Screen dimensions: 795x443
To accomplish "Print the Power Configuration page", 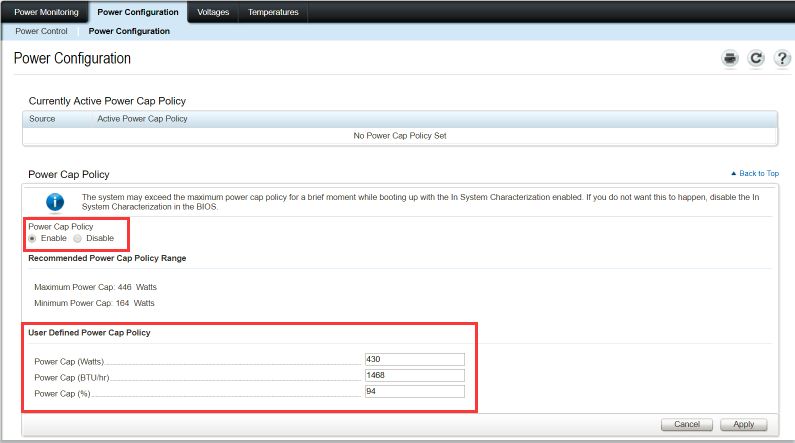I will tap(730, 58).
